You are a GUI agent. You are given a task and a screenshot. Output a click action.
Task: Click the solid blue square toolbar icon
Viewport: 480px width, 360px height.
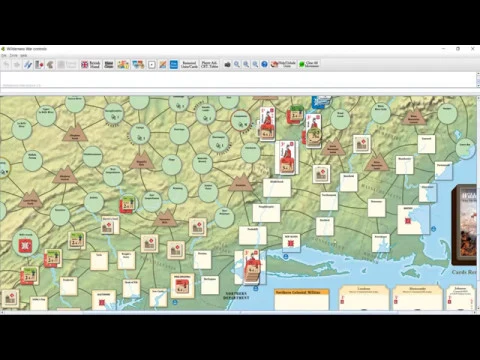coord(174,64)
